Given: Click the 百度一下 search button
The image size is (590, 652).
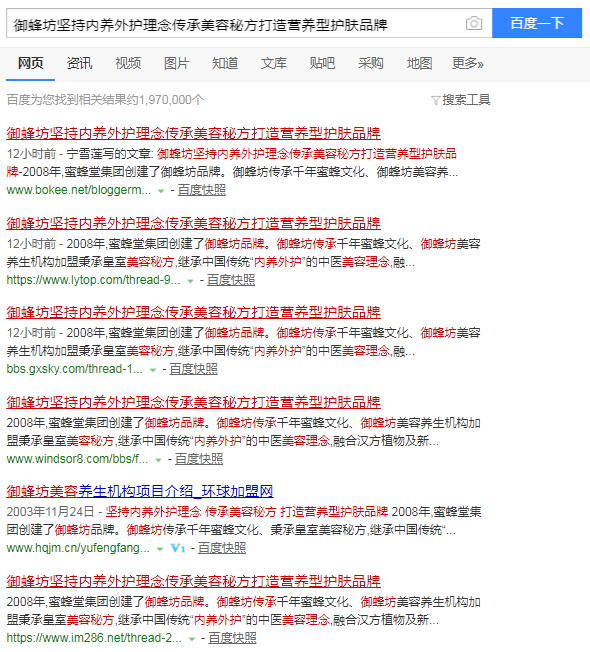Looking at the screenshot, I should coord(537,23).
